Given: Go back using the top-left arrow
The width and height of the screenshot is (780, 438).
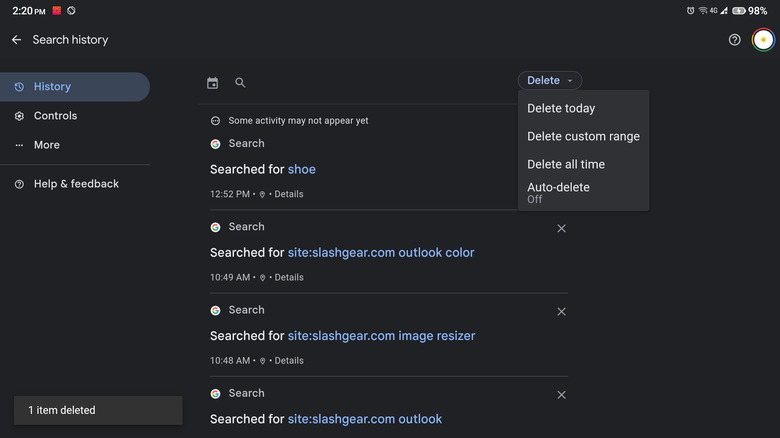Looking at the screenshot, I should point(16,40).
